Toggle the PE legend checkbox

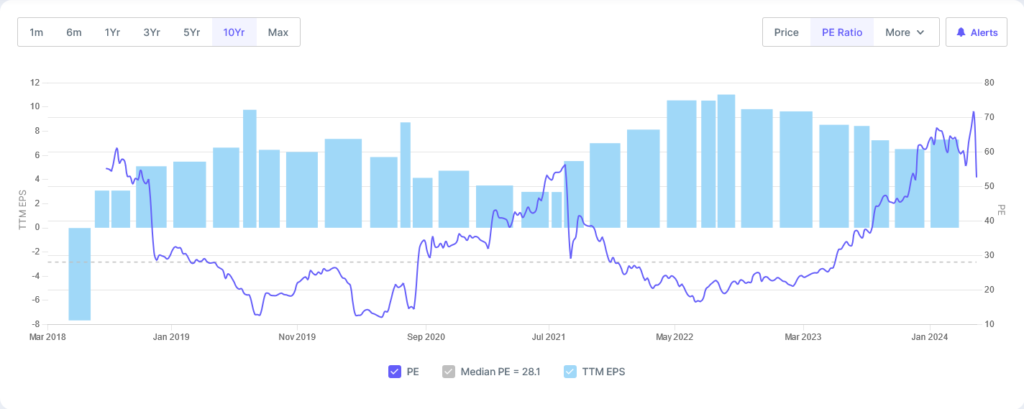pos(395,372)
